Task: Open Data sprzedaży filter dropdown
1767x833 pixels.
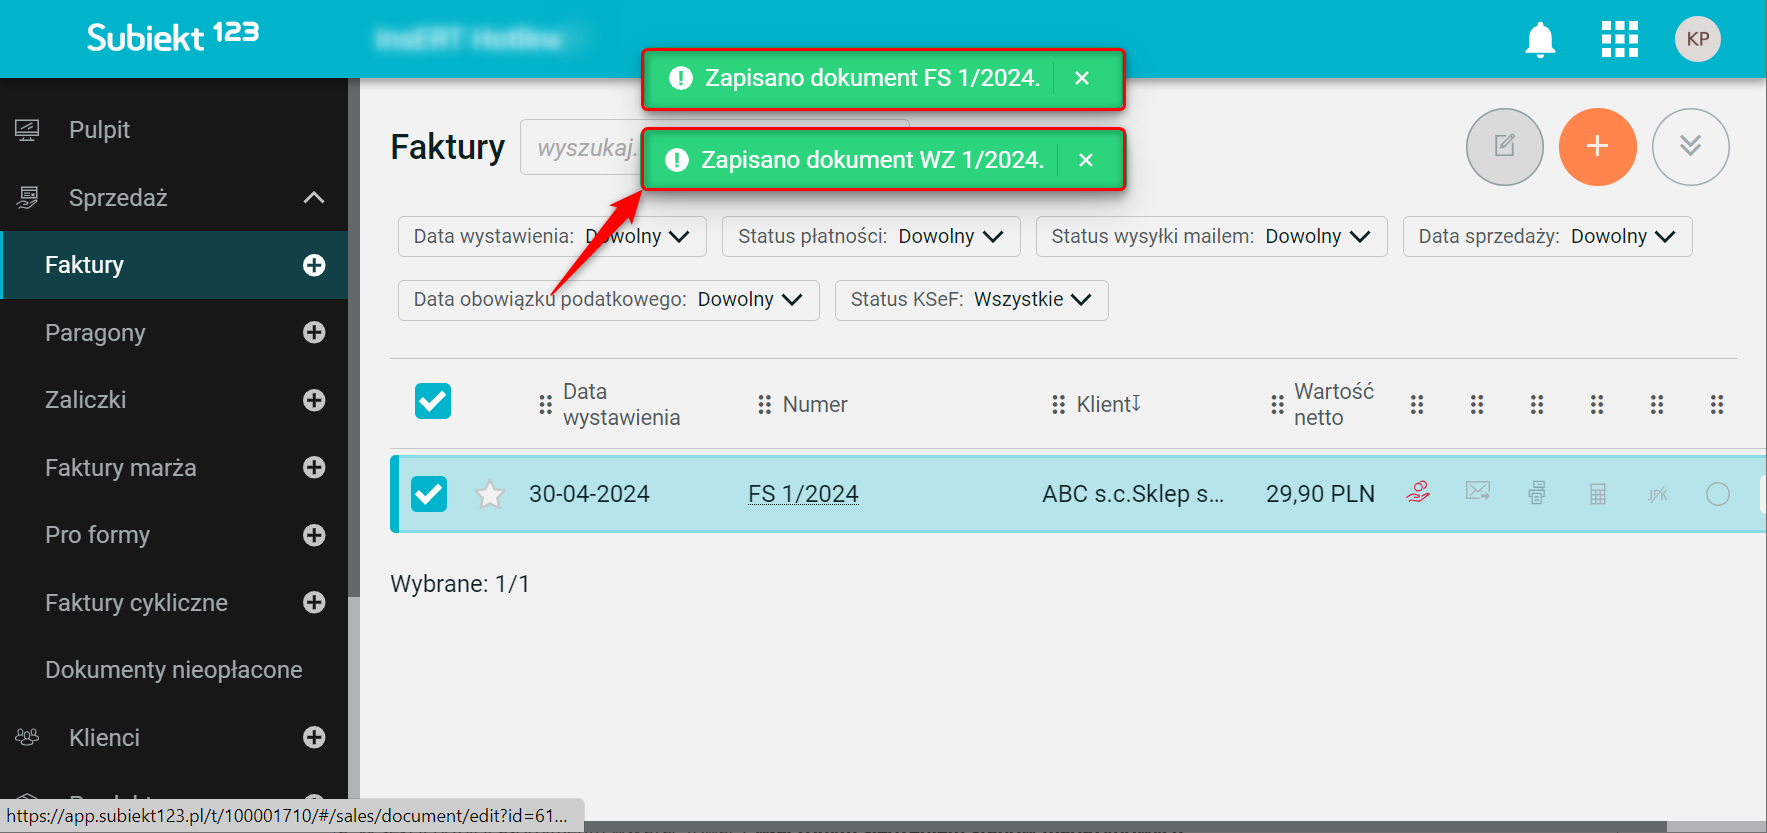Action: [1547, 237]
